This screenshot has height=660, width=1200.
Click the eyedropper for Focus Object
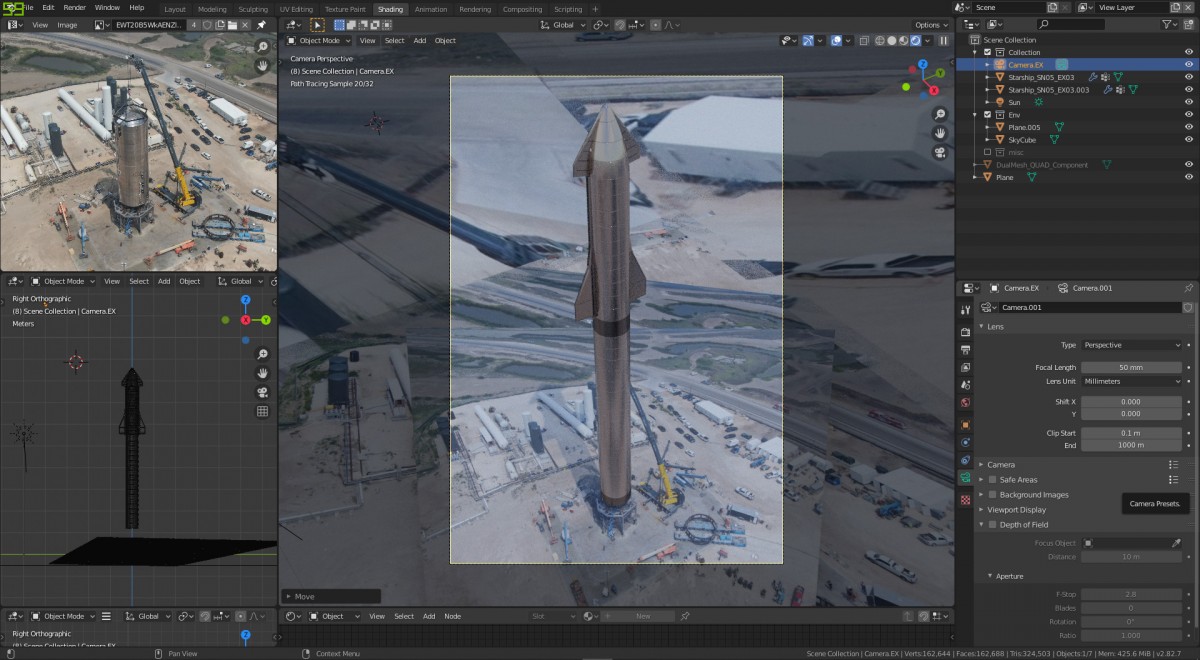pyautogui.click(x=1176, y=543)
